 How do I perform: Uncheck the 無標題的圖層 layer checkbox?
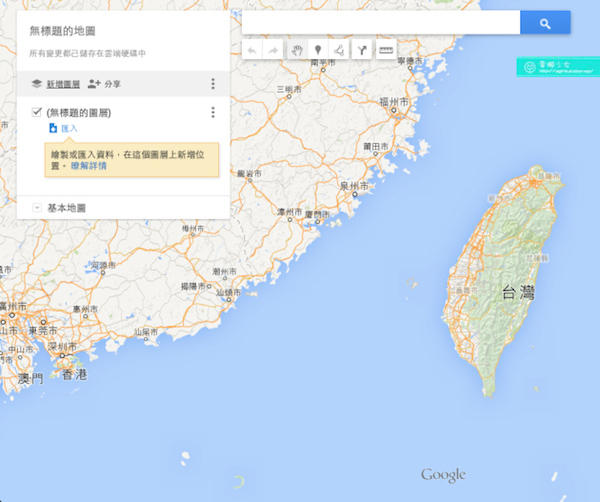point(37,112)
